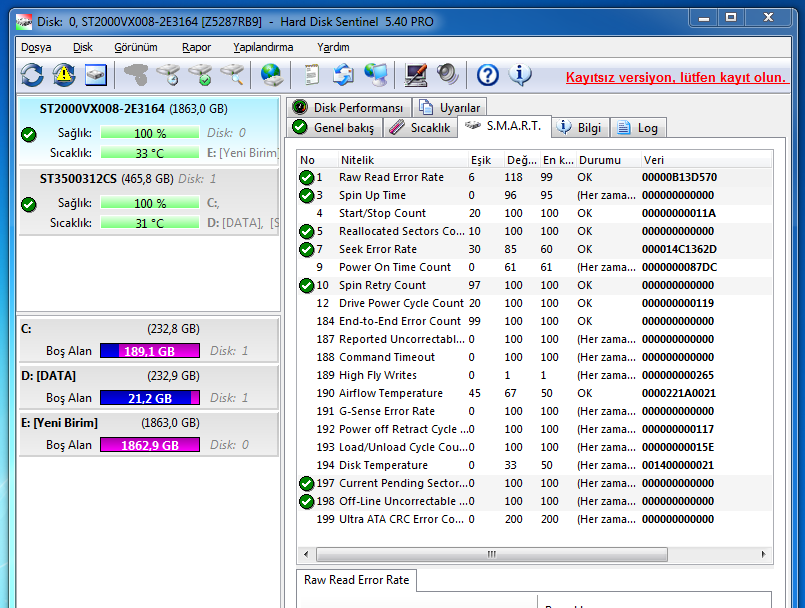Click the 33 °C temperature bar
The image size is (805, 608).
150,153
